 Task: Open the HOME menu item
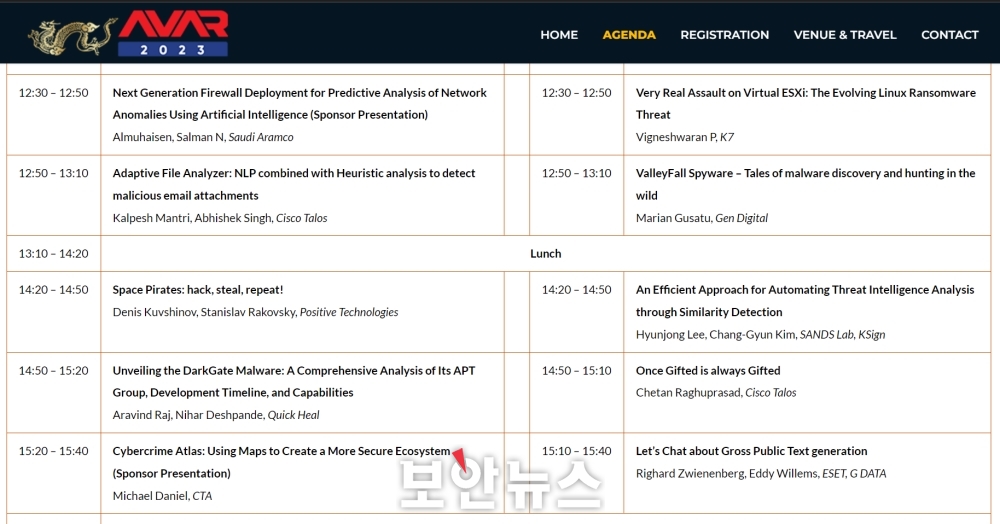(559, 35)
